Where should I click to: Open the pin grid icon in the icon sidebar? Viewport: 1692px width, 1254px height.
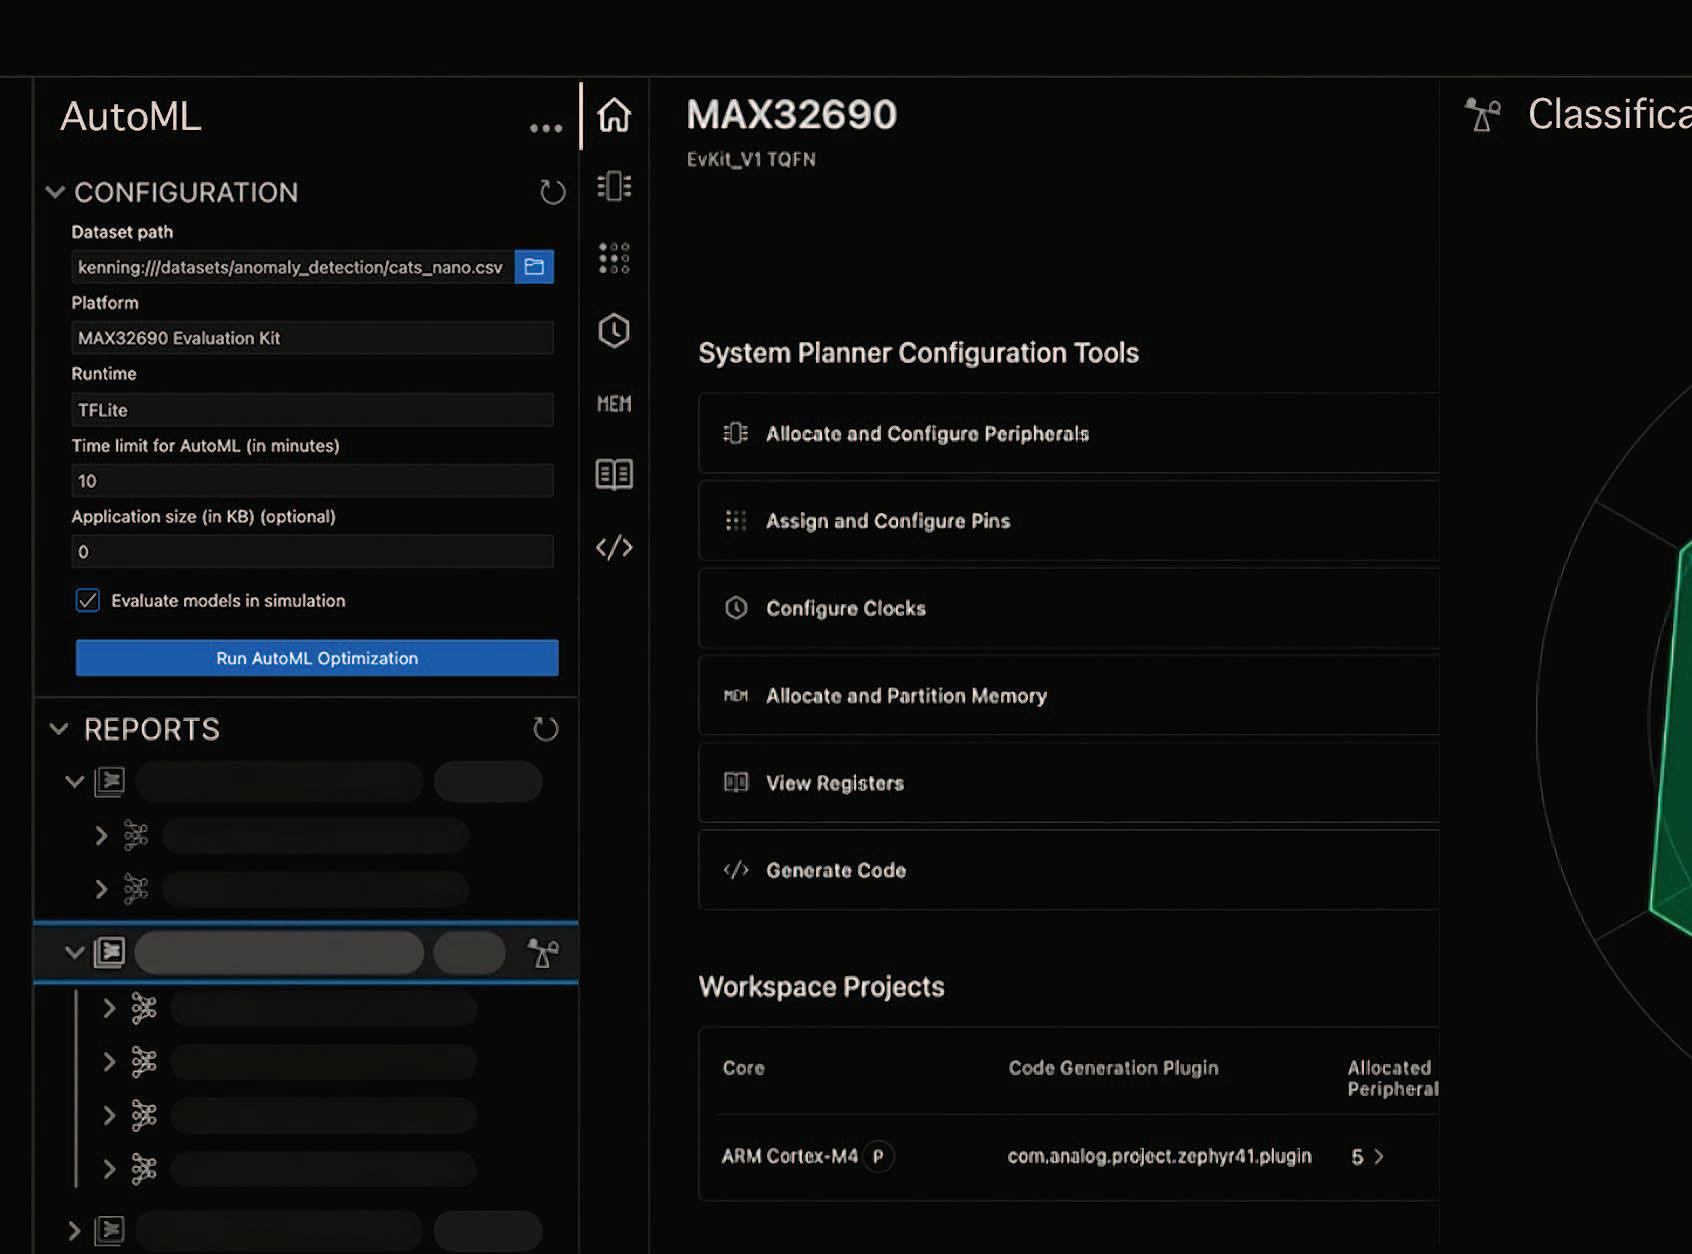pyautogui.click(x=614, y=258)
